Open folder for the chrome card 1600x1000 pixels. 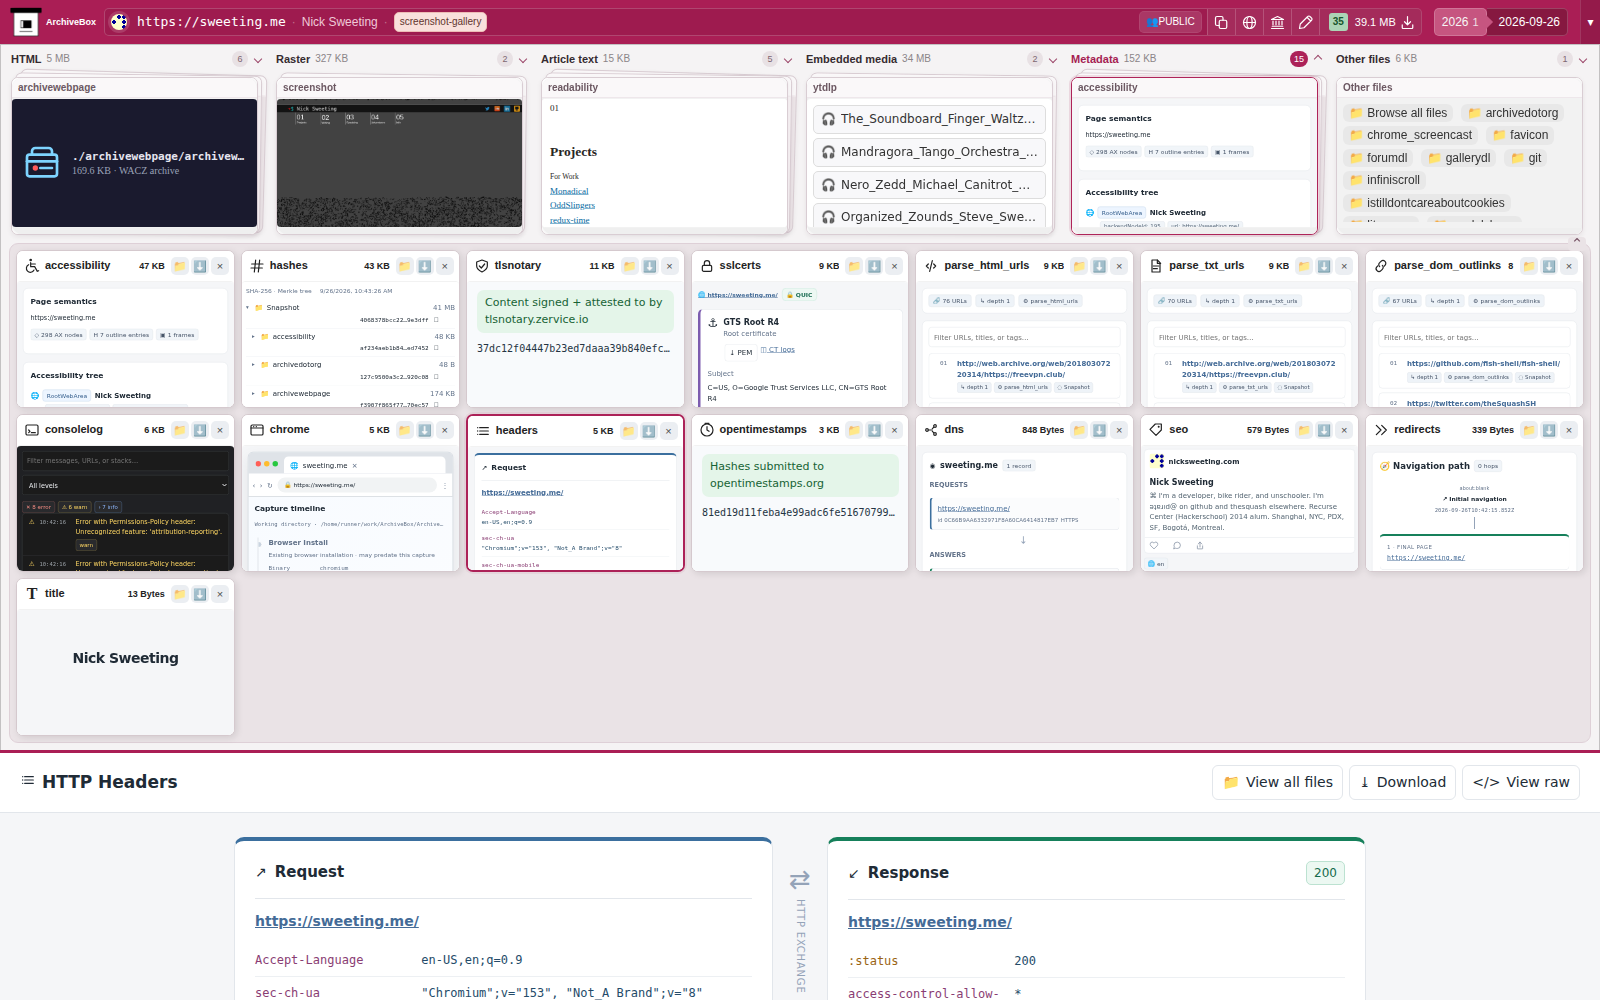click(x=405, y=430)
